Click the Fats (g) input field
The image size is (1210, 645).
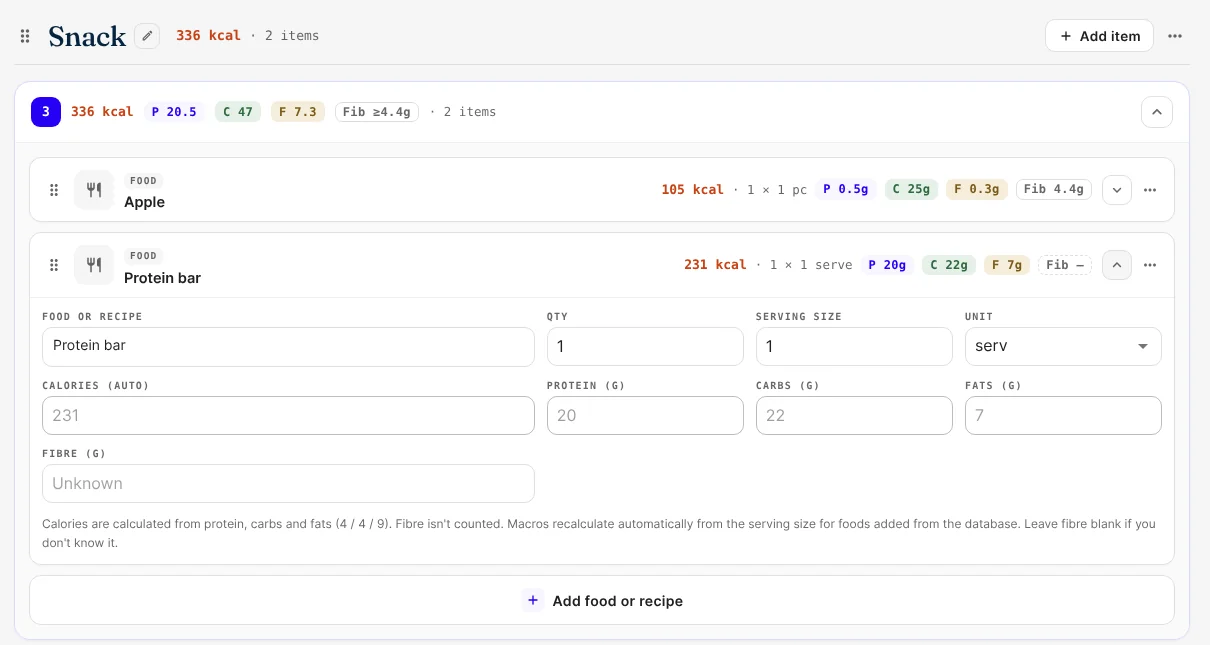coord(1063,415)
